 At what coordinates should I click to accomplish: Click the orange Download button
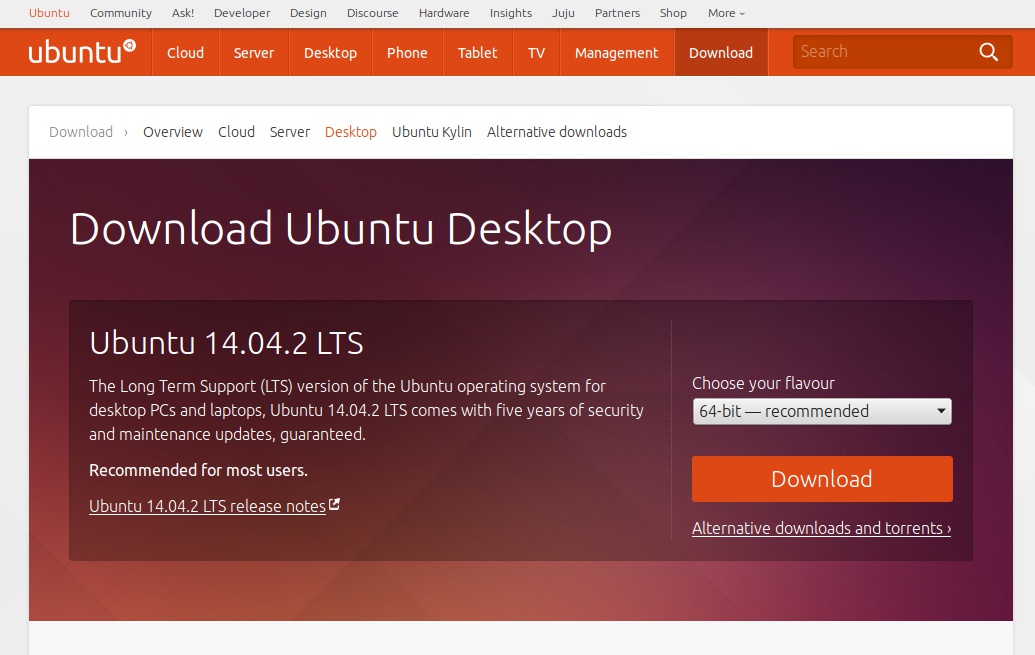point(821,479)
